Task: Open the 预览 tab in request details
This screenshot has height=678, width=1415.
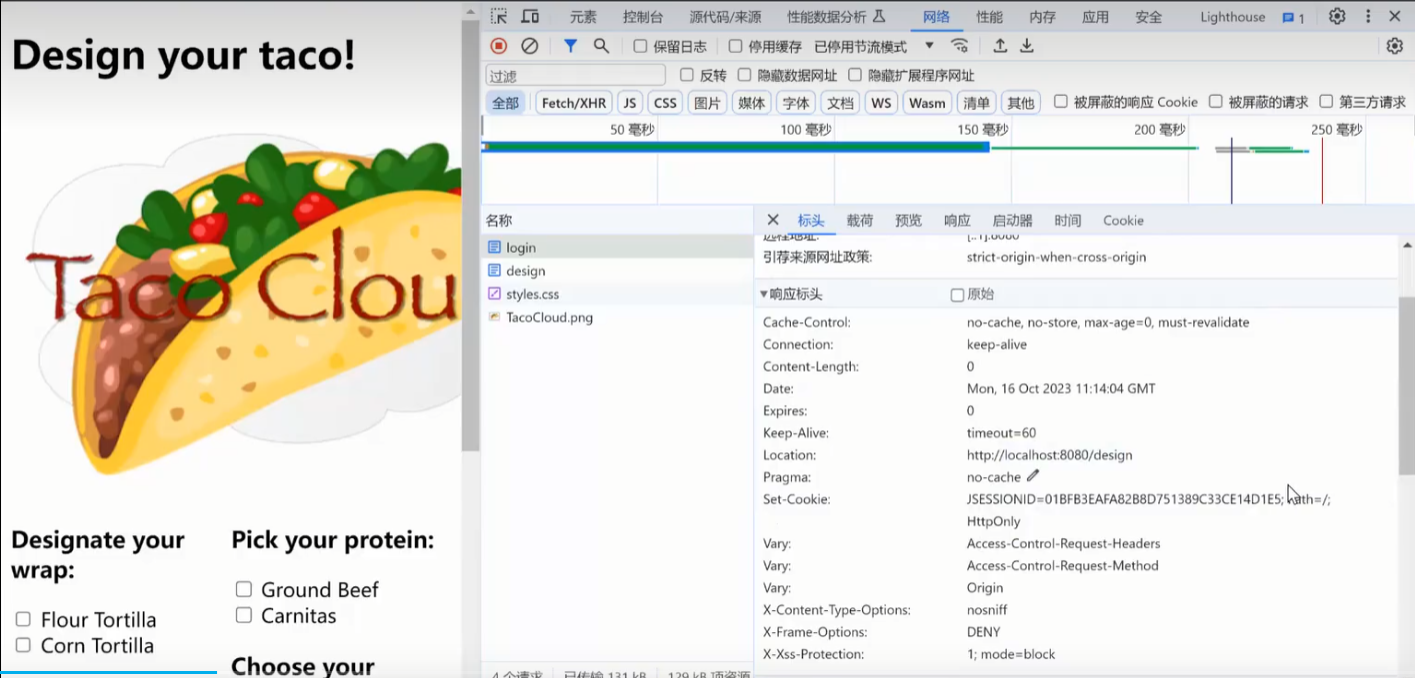Action: [x=908, y=220]
